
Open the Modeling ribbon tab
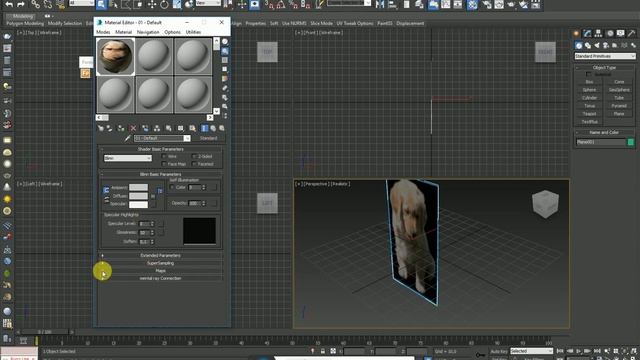click(x=23, y=16)
